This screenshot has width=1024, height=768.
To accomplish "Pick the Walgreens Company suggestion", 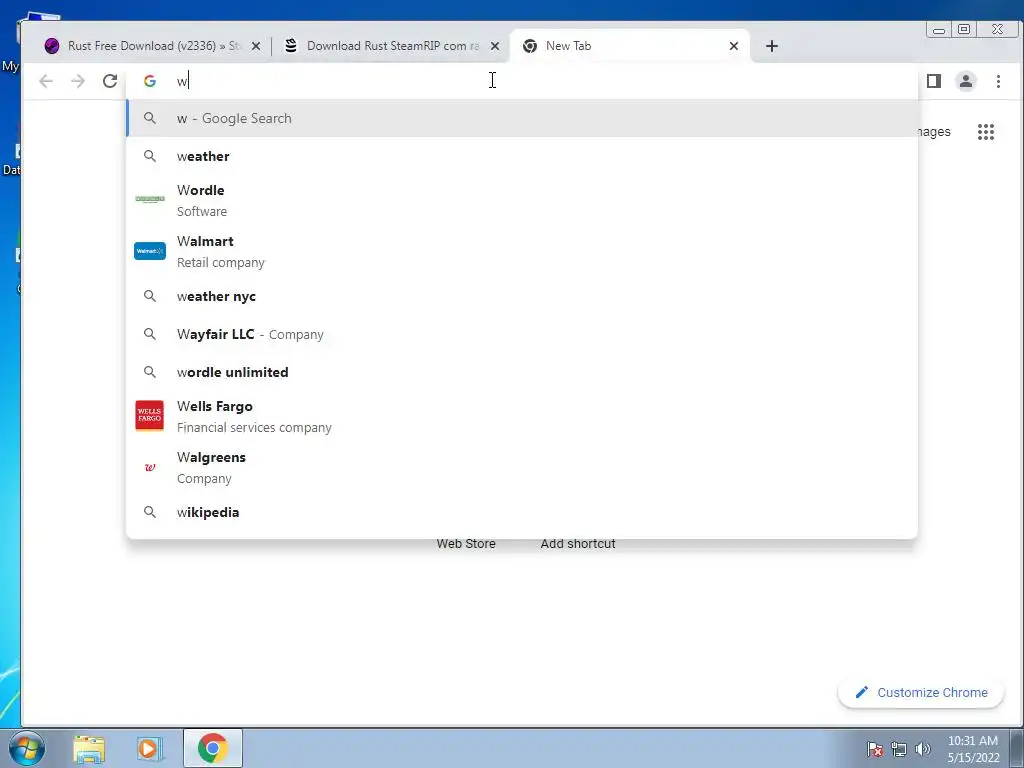I will 522,468.
